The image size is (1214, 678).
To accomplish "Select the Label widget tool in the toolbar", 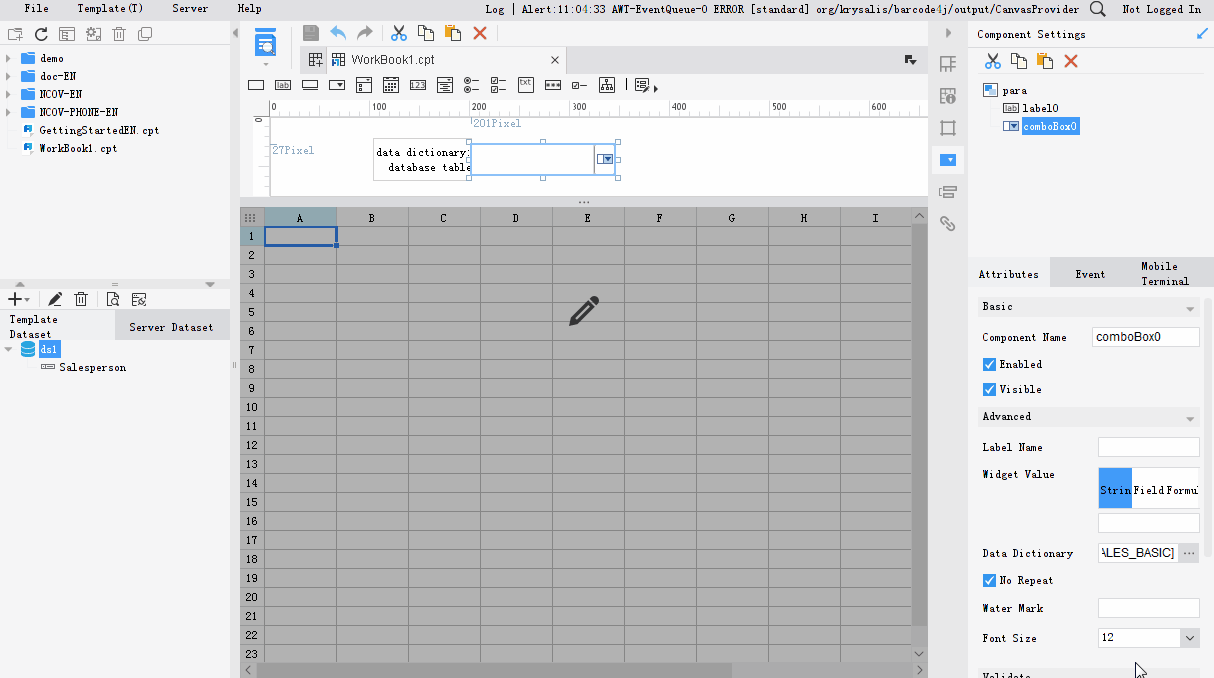I will [x=282, y=85].
